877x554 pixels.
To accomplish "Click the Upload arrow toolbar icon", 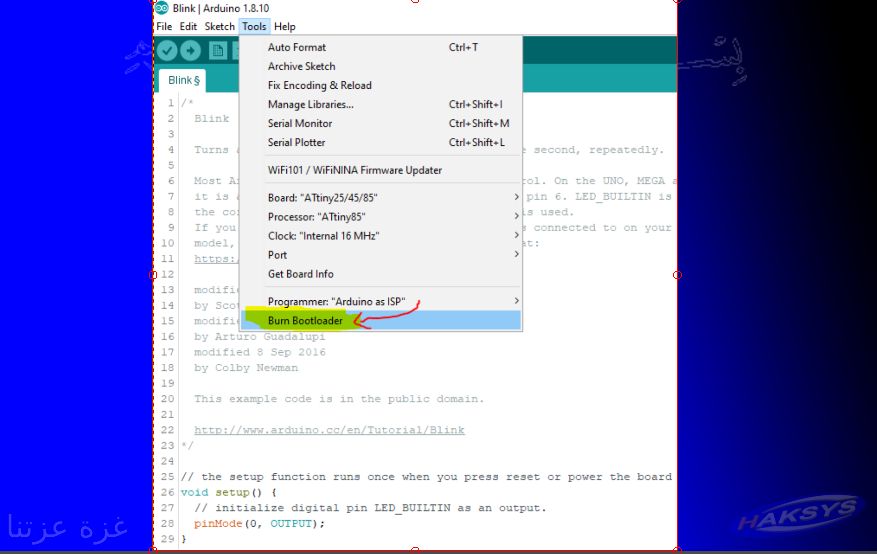I will (191, 51).
